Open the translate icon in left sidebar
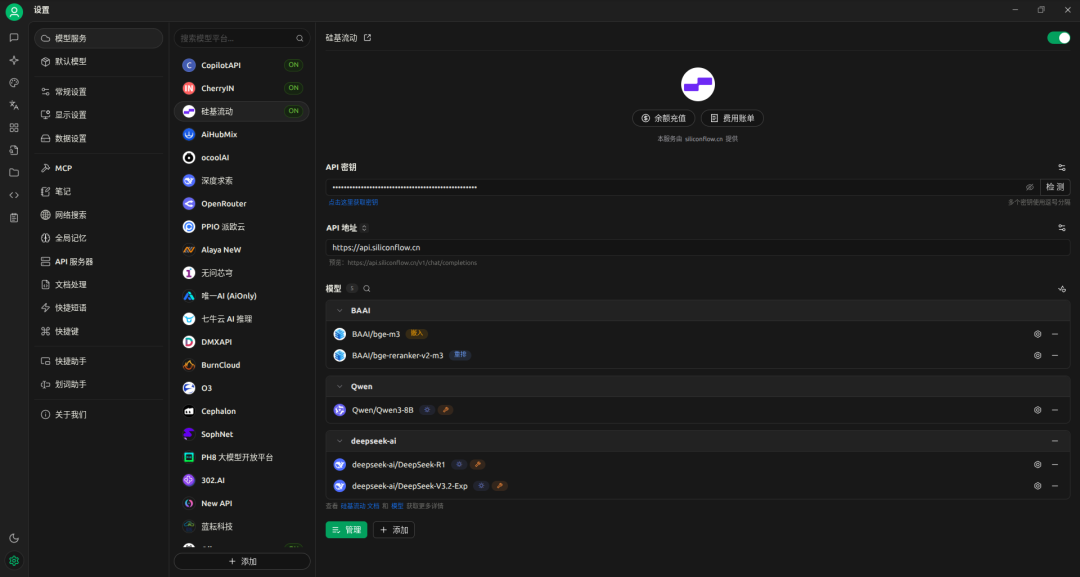Screen dimensions: 1080x577 coord(14,105)
